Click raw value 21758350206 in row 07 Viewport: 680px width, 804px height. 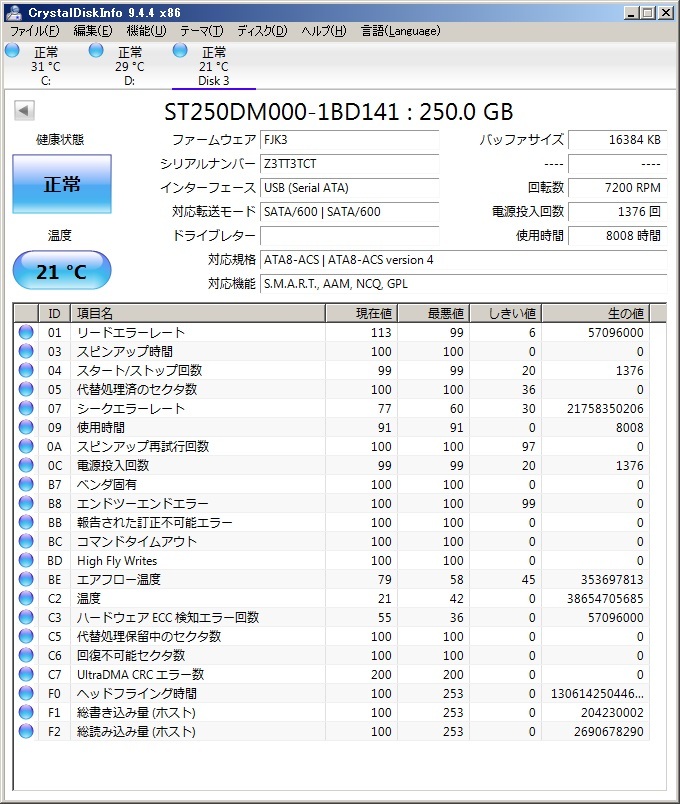(605, 409)
